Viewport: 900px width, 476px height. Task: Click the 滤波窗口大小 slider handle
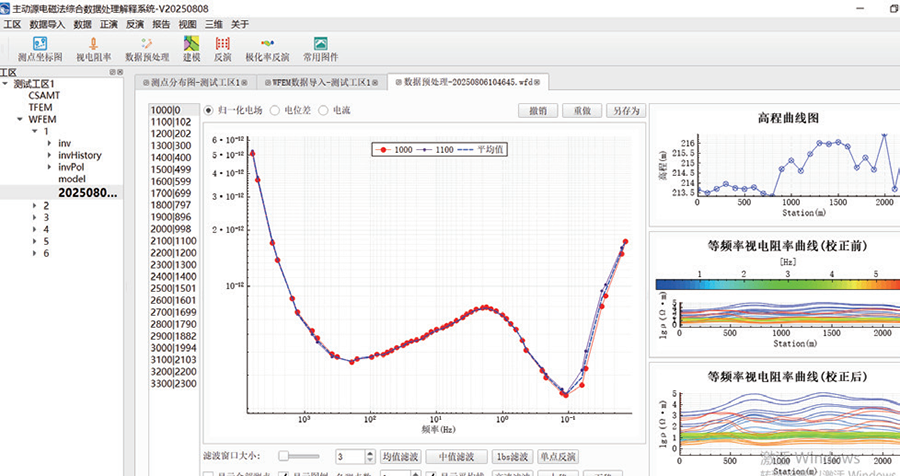pyautogui.click(x=284, y=456)
